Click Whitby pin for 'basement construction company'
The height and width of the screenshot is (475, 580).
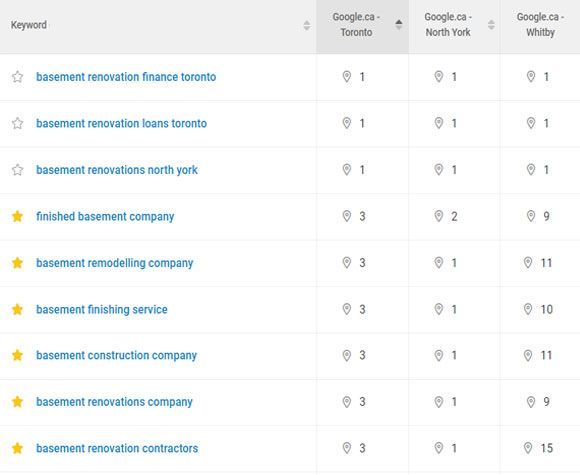[x=528, y=356]
